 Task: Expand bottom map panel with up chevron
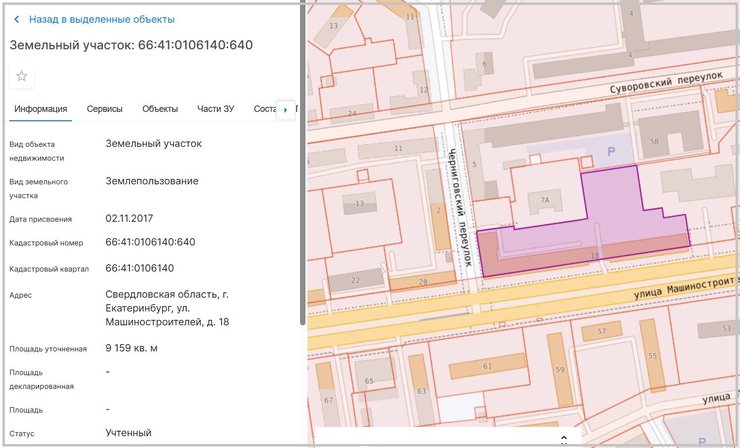563,439
